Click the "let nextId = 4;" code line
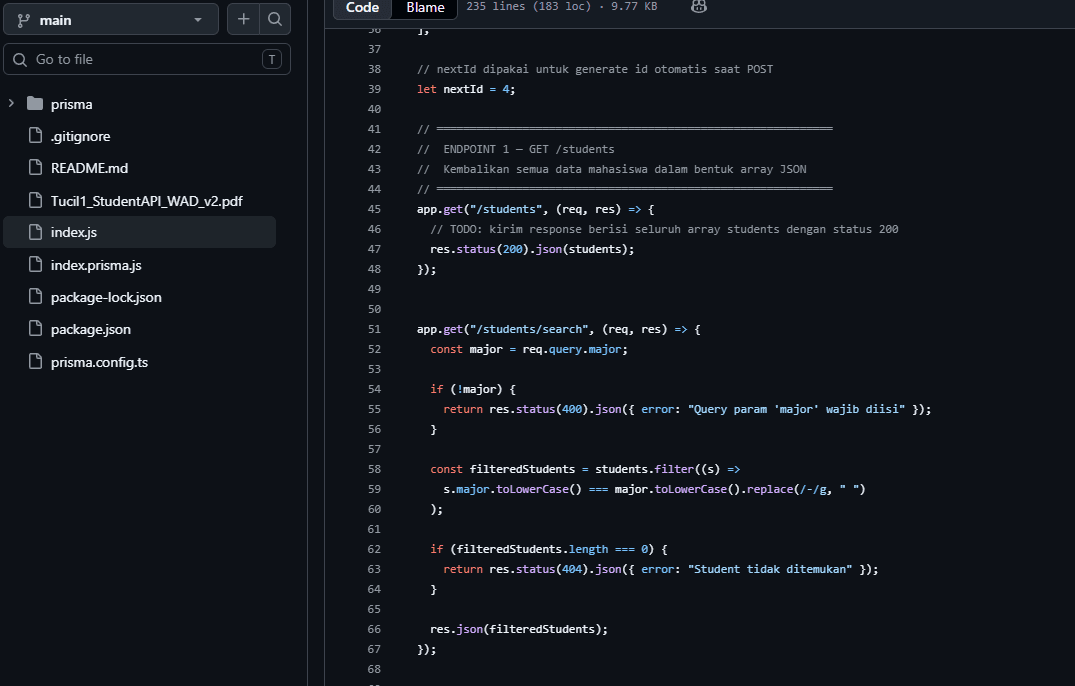Viewport: 1075px width, 686px height. pos(466,89)
